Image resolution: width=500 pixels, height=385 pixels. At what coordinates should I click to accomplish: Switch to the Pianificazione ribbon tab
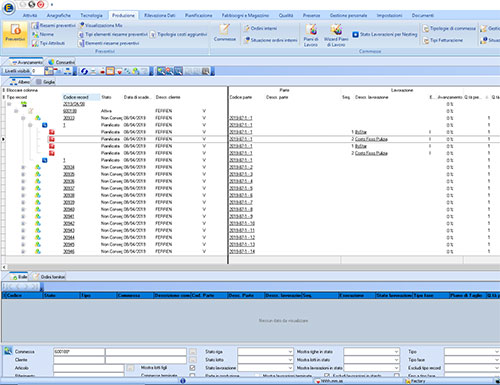coord(199,15)
